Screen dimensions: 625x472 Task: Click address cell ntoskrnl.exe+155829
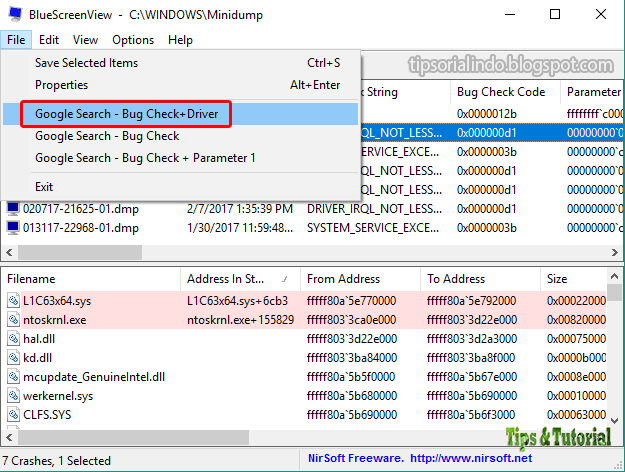coord(240,320)
